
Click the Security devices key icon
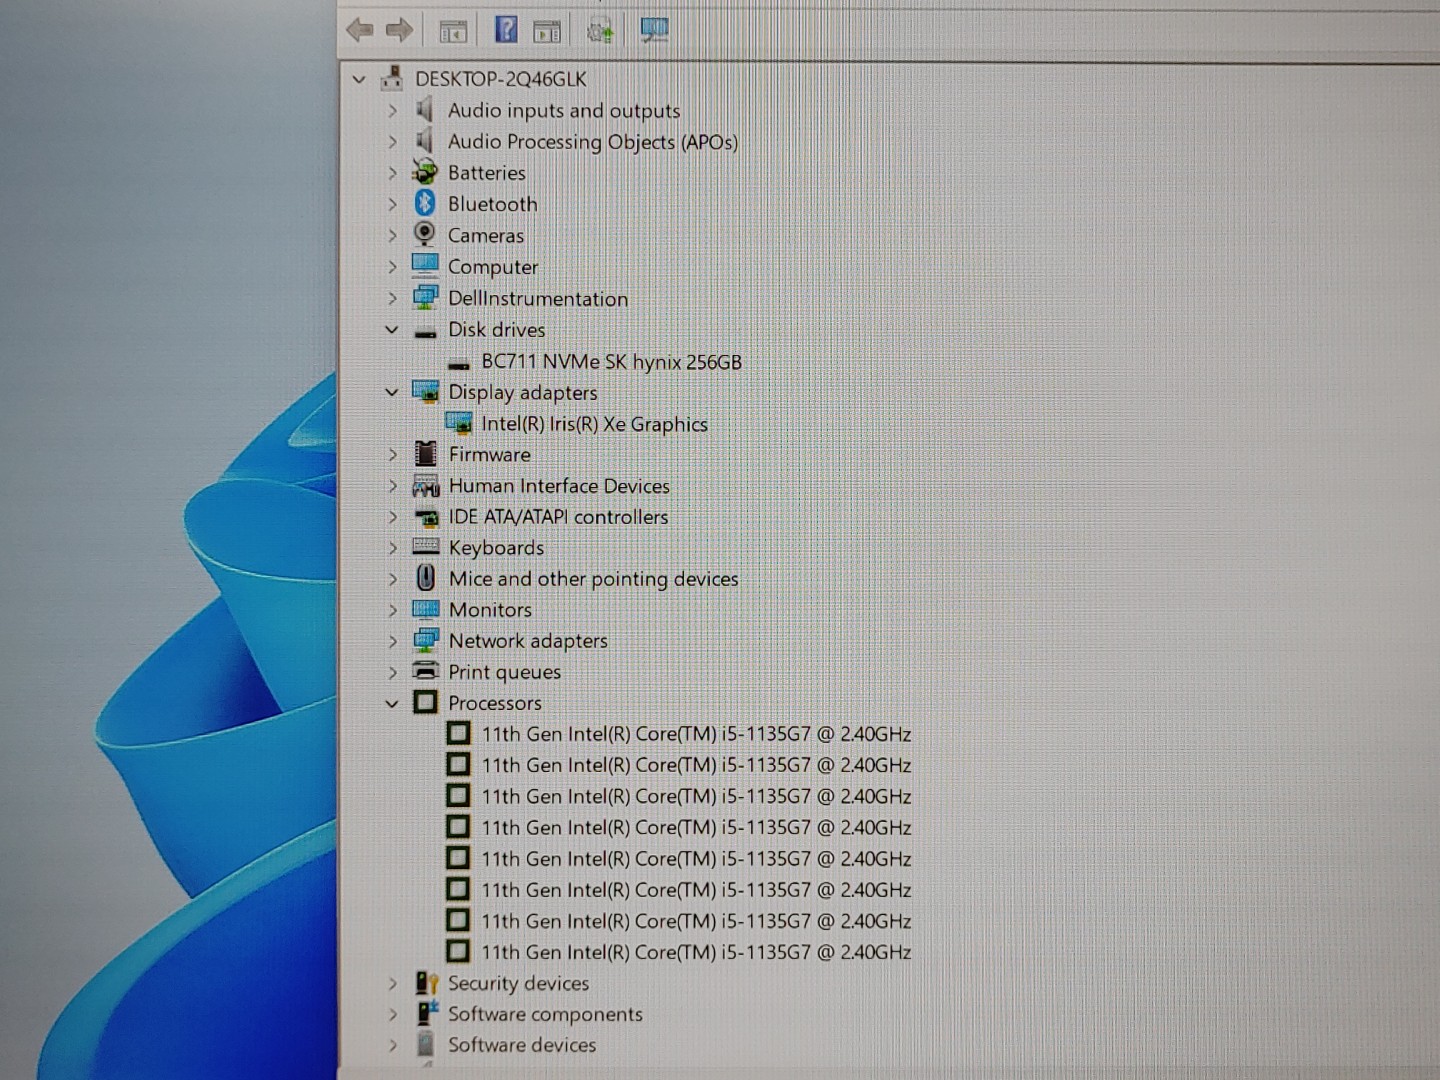pyautogui.click(x=426, y=983)
